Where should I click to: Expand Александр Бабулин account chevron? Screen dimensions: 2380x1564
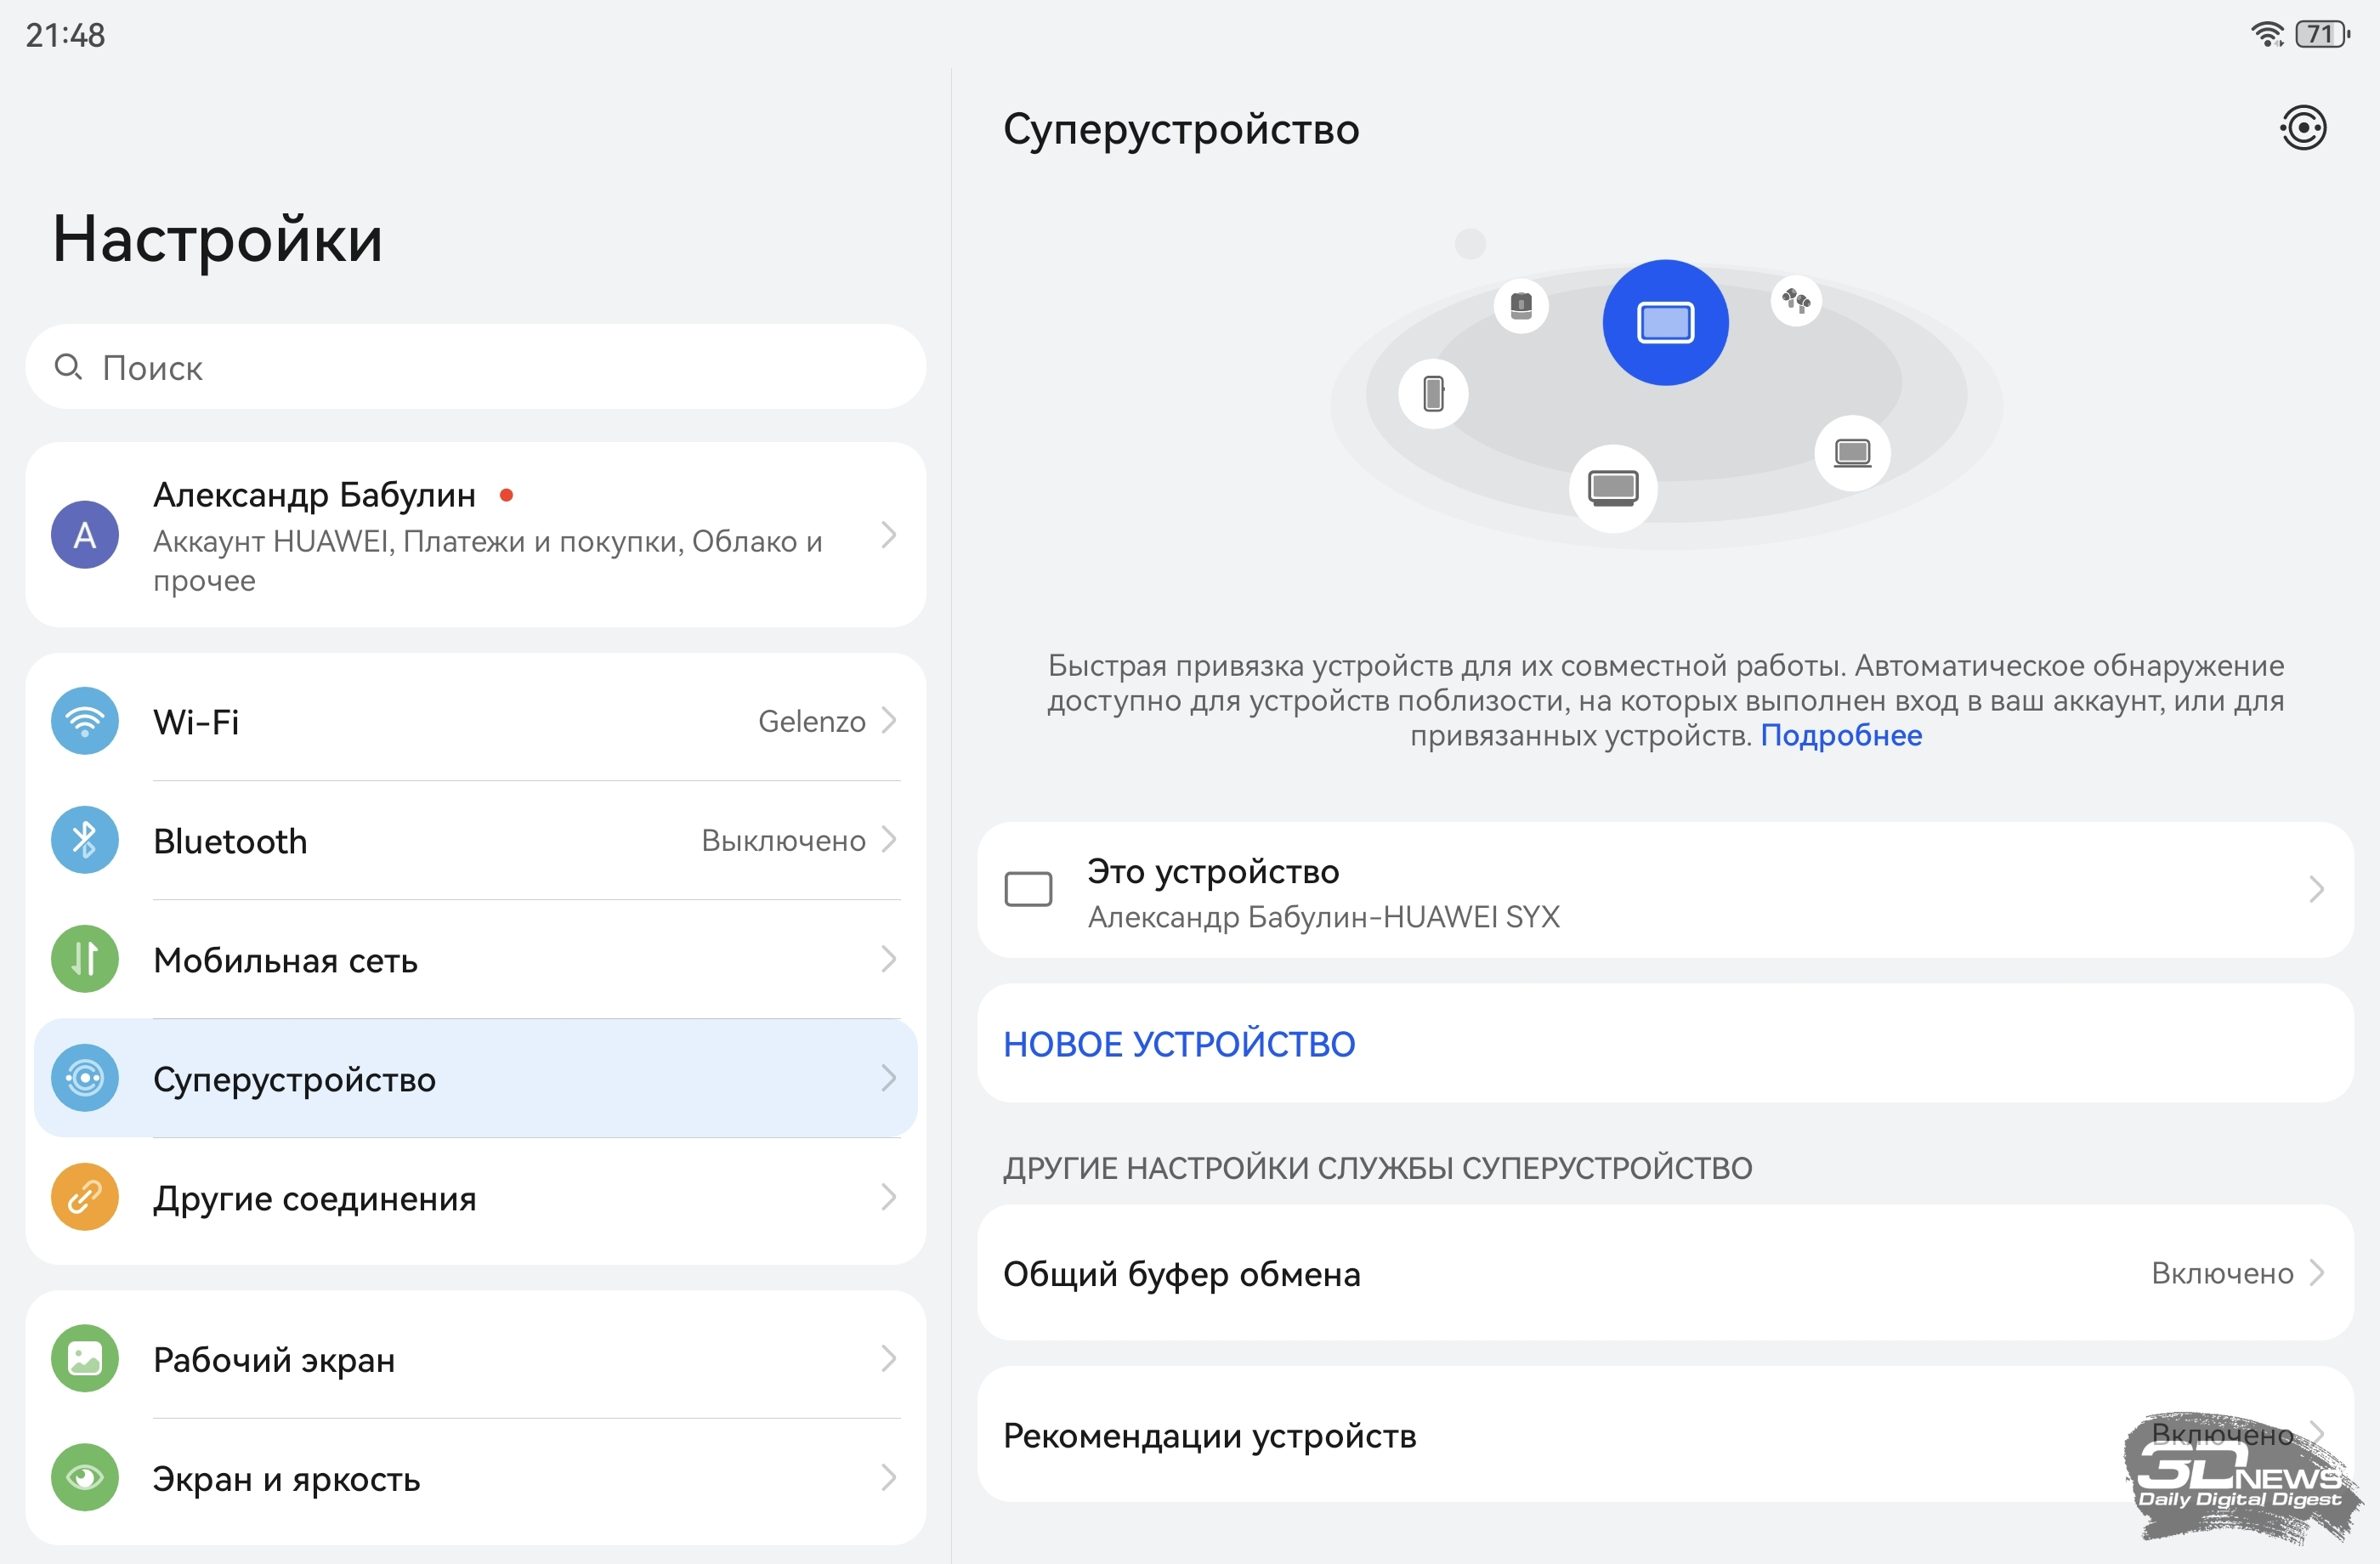(x=888, y=535)
